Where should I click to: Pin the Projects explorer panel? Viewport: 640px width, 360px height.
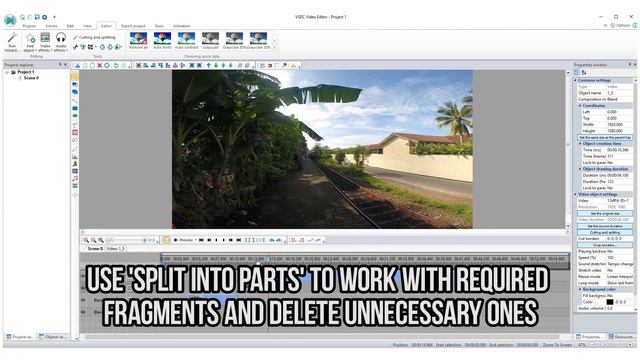click(60, 64)
